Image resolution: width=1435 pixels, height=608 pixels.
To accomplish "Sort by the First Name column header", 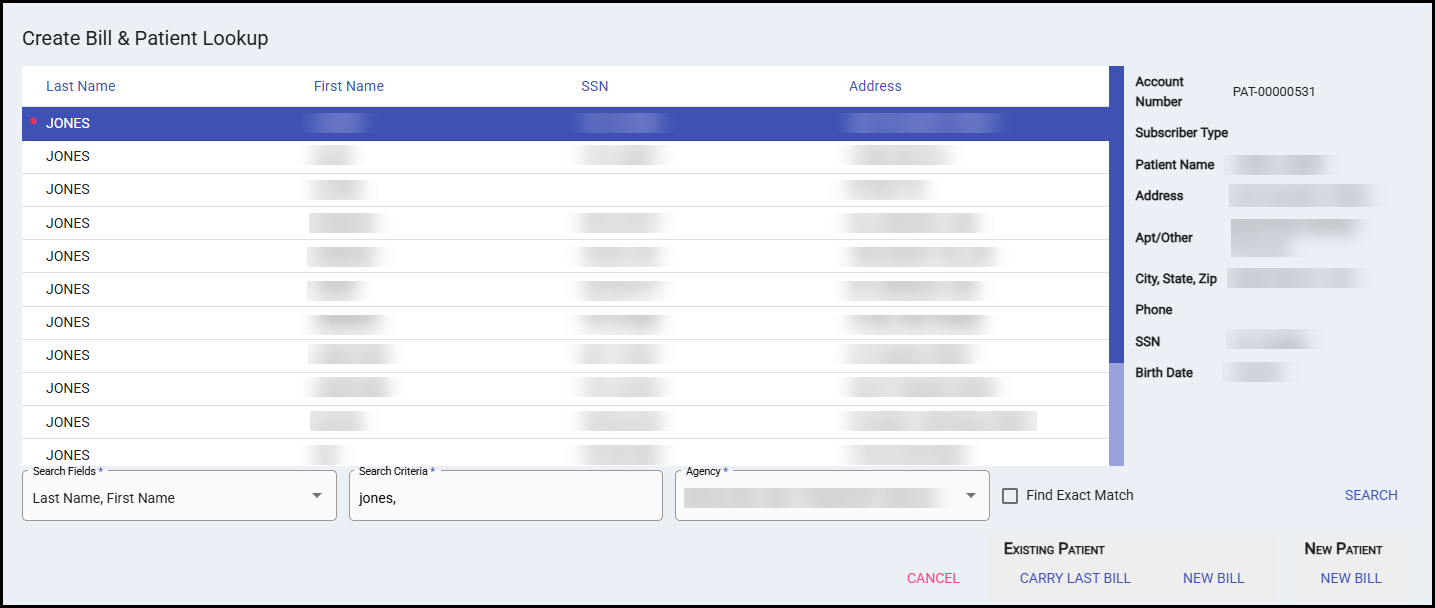I will 348,86.
